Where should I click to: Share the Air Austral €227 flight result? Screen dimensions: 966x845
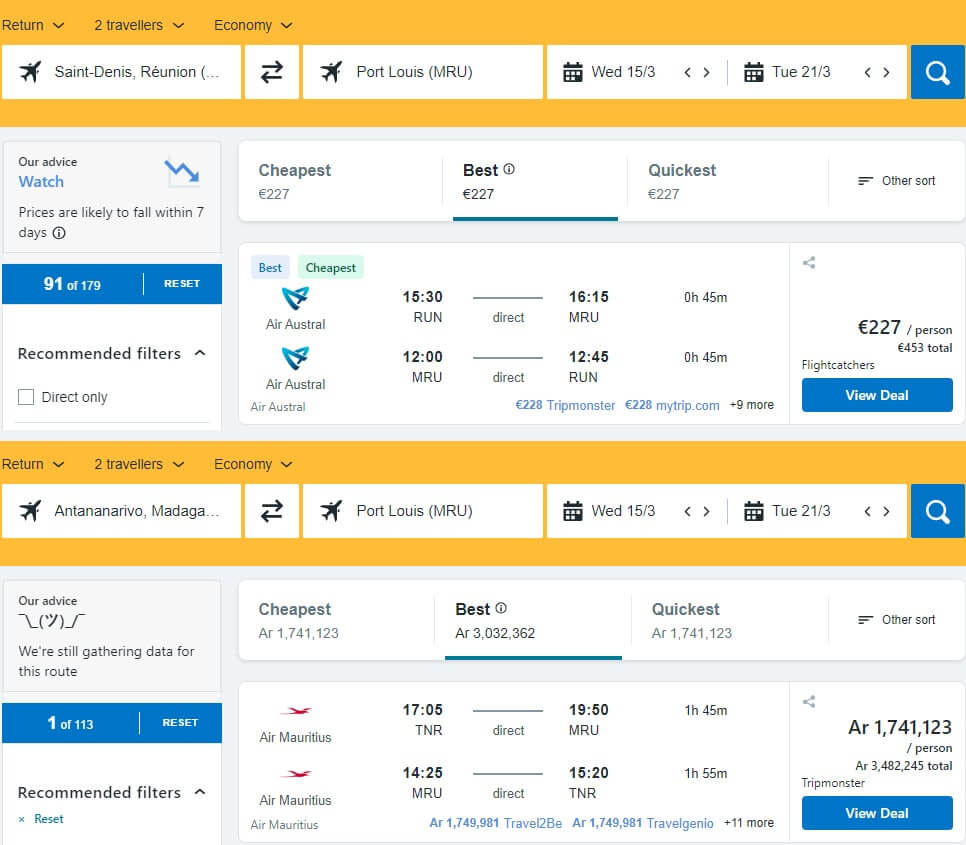(x=809, y=263)
